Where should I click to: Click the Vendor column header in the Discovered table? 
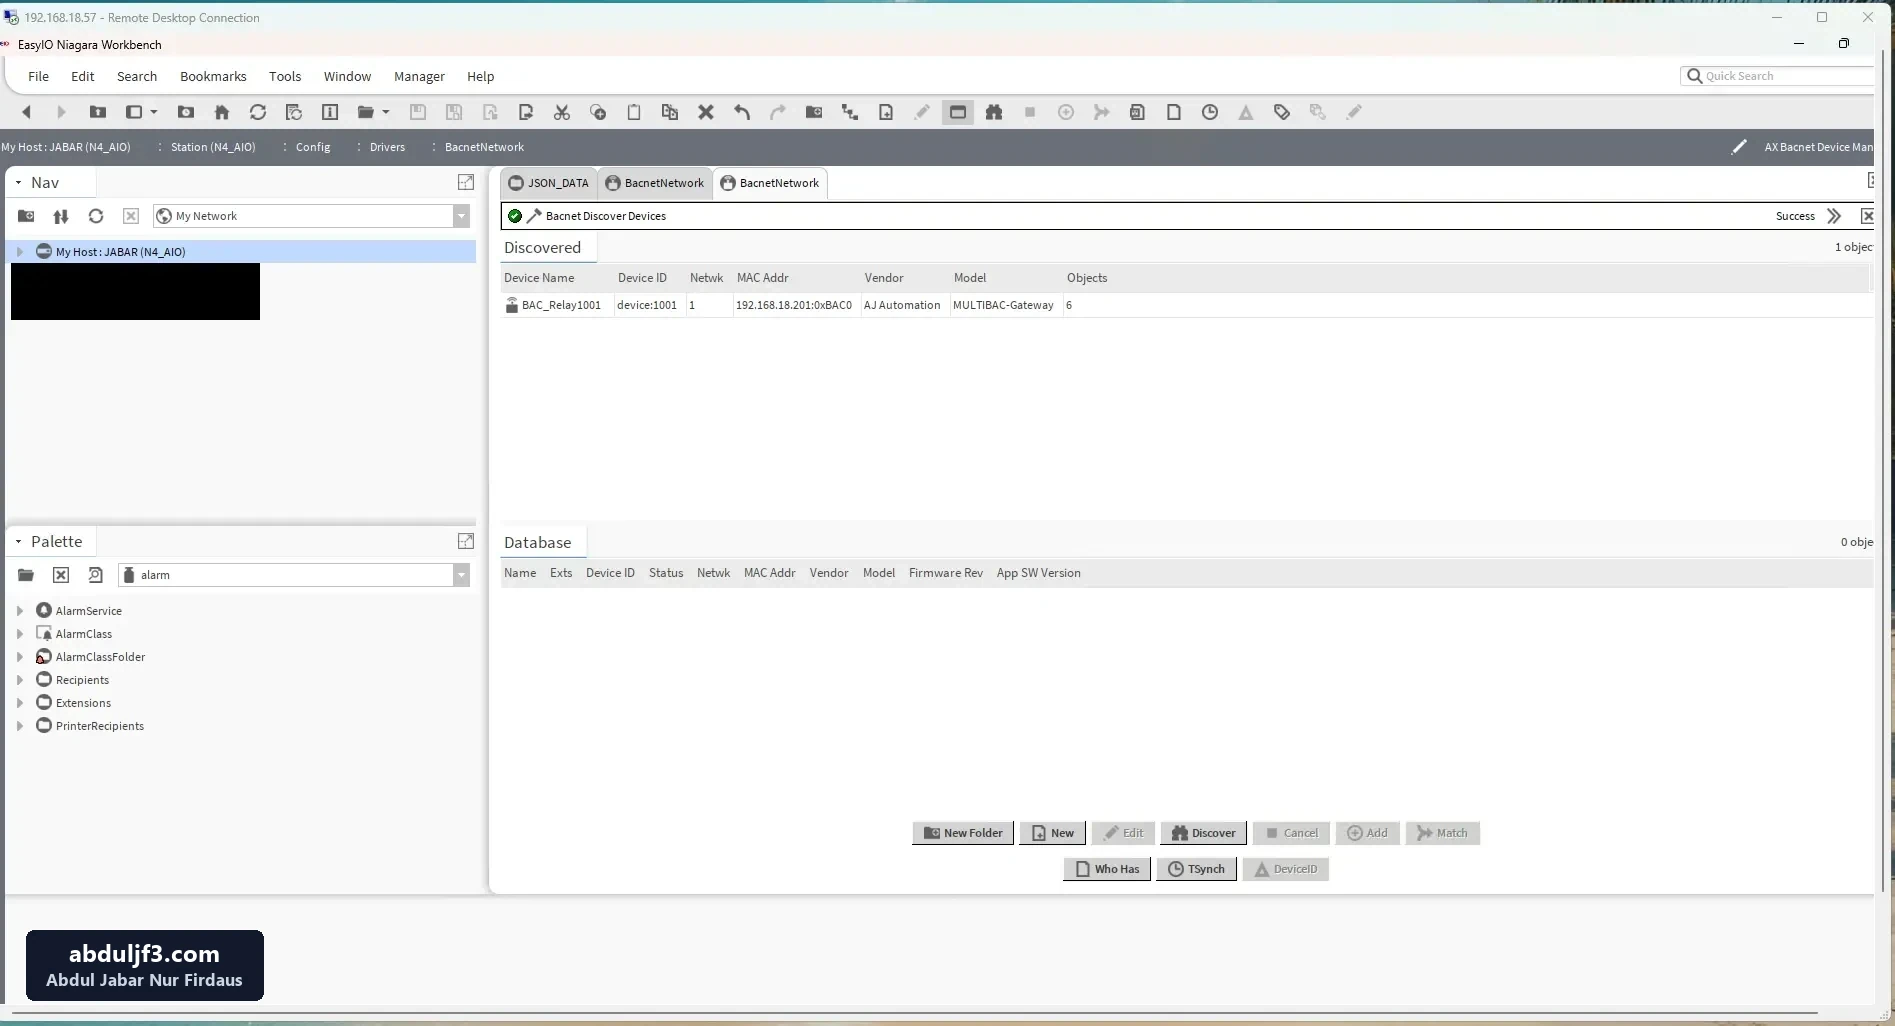coord(884,278)
